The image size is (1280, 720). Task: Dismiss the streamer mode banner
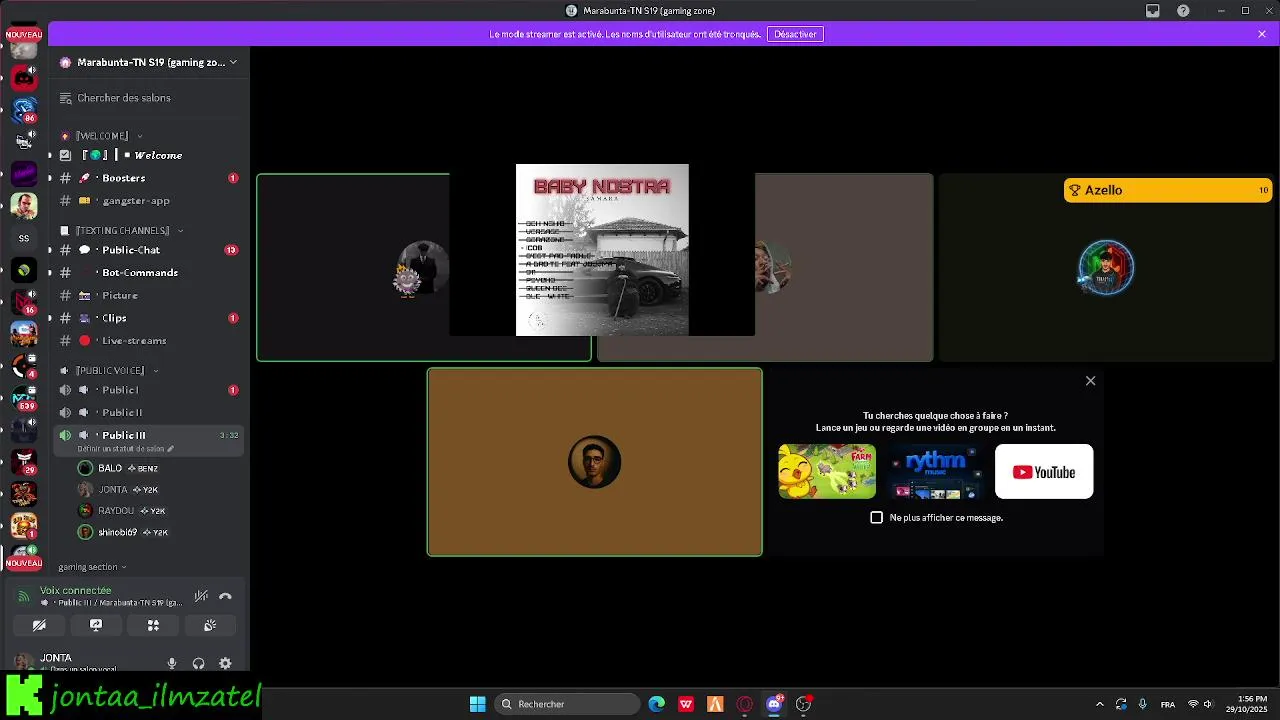tap(1262, 34)
